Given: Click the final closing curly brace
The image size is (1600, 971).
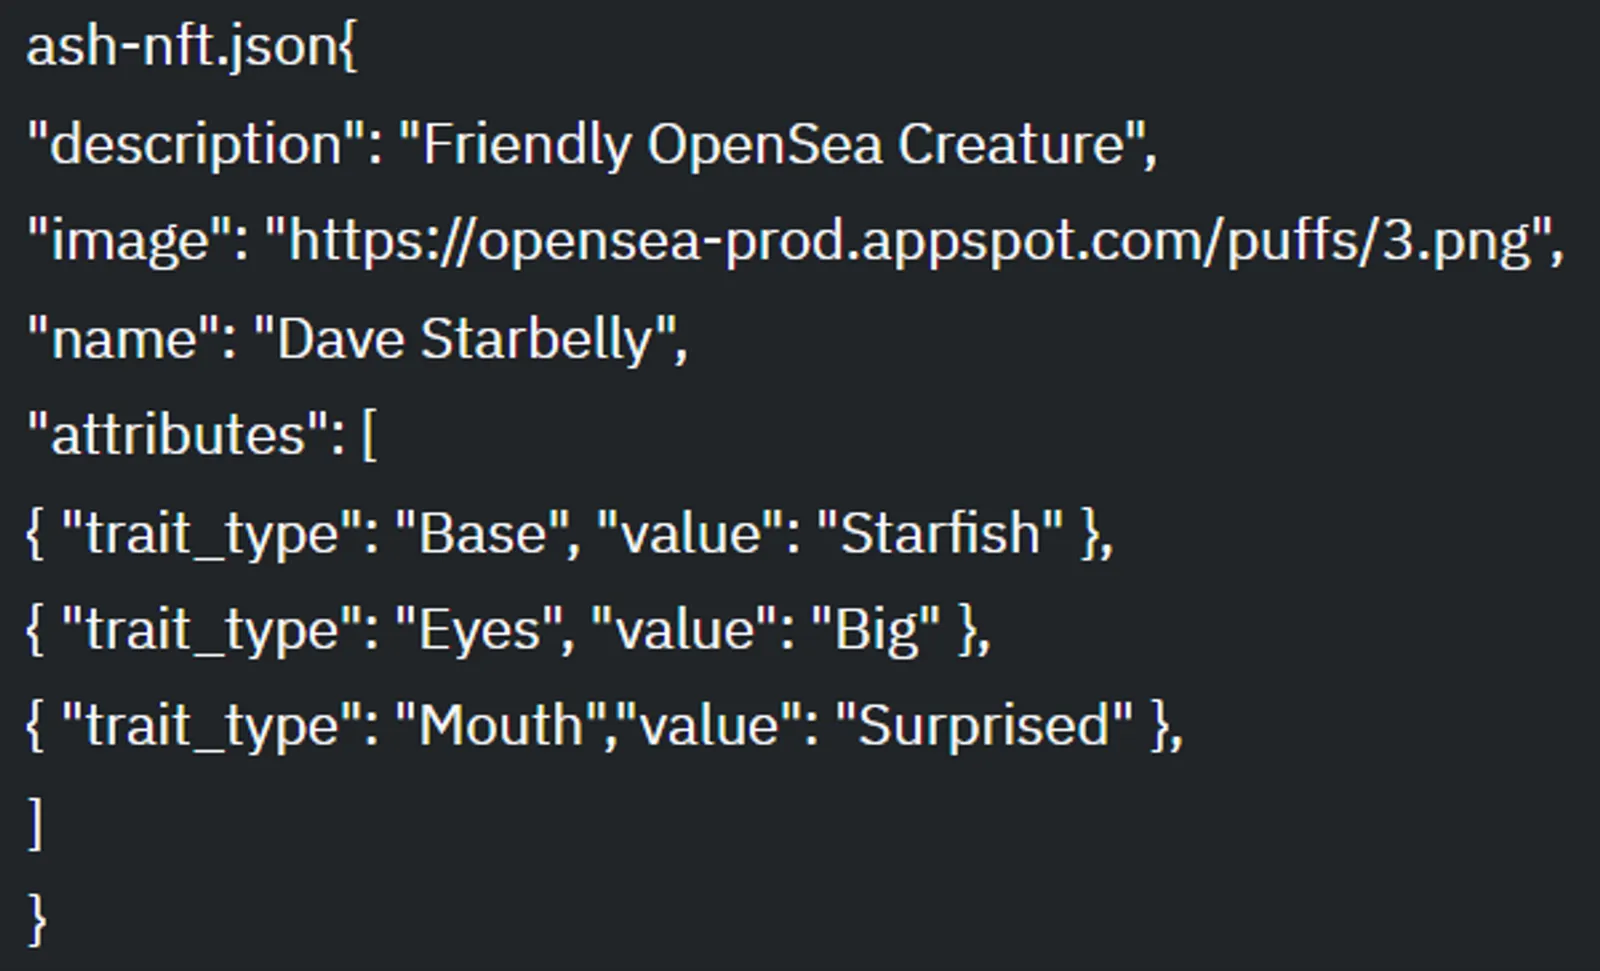Looking at the screenshot, I should pos(37,919).
